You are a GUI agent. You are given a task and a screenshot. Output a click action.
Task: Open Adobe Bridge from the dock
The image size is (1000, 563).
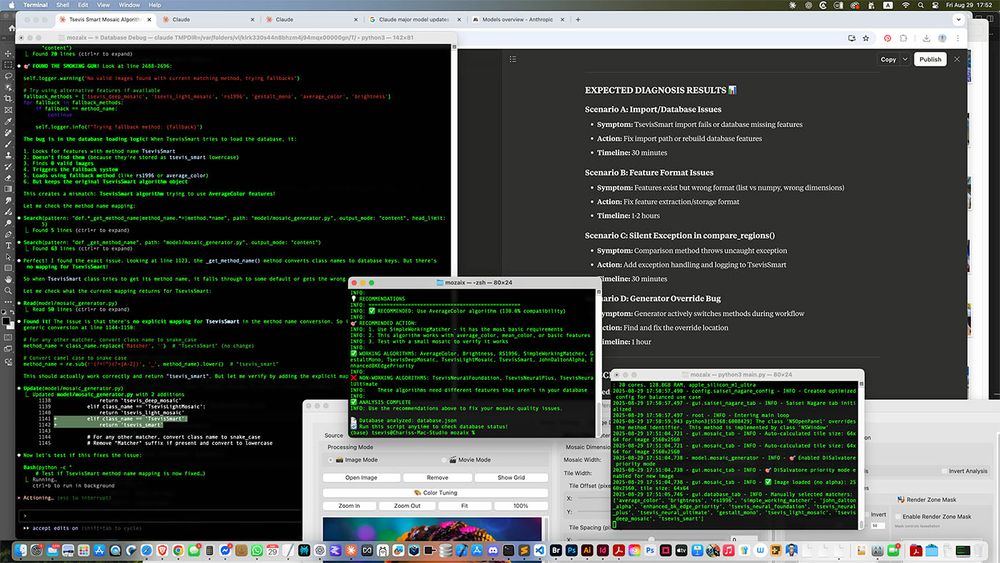point(555,550)
